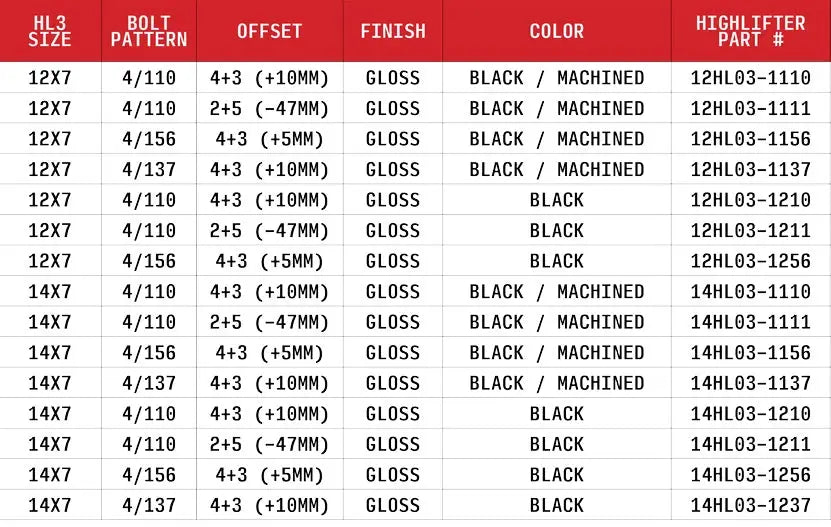Select part number 14HL03-1110

[x=751, y=292]
